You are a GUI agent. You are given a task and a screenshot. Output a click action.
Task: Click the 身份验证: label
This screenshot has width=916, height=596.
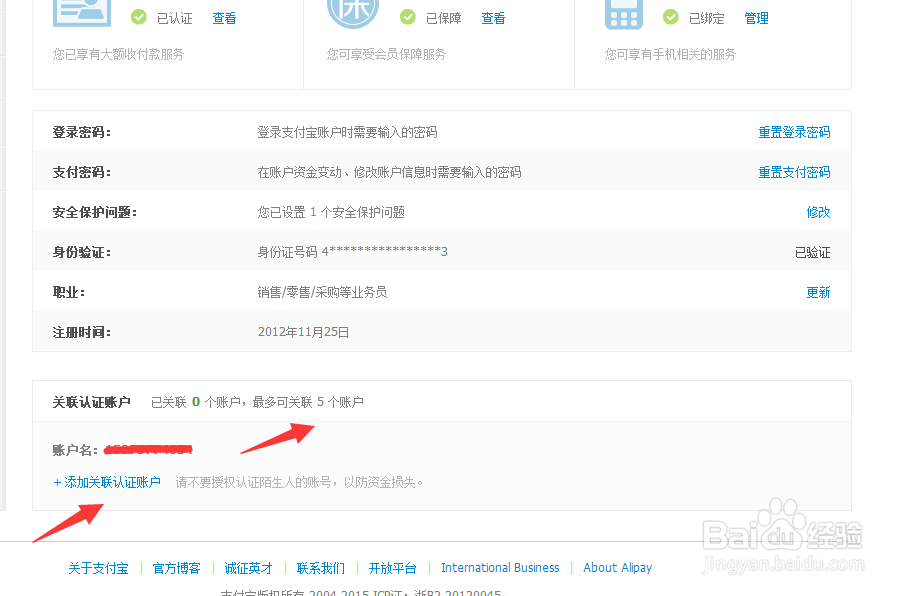click(82, 252)
